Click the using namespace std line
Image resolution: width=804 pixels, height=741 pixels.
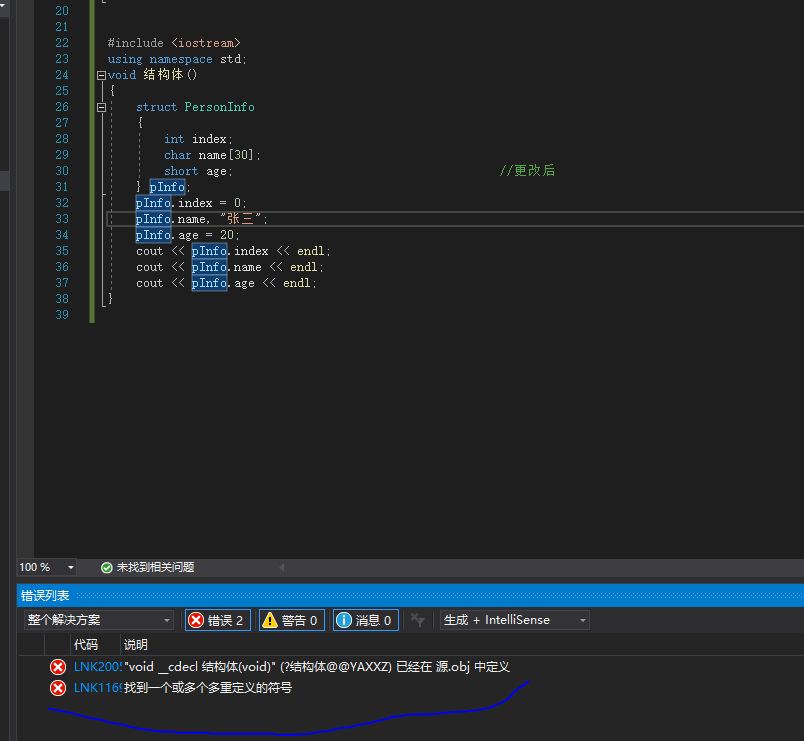(x=177, y=59)
